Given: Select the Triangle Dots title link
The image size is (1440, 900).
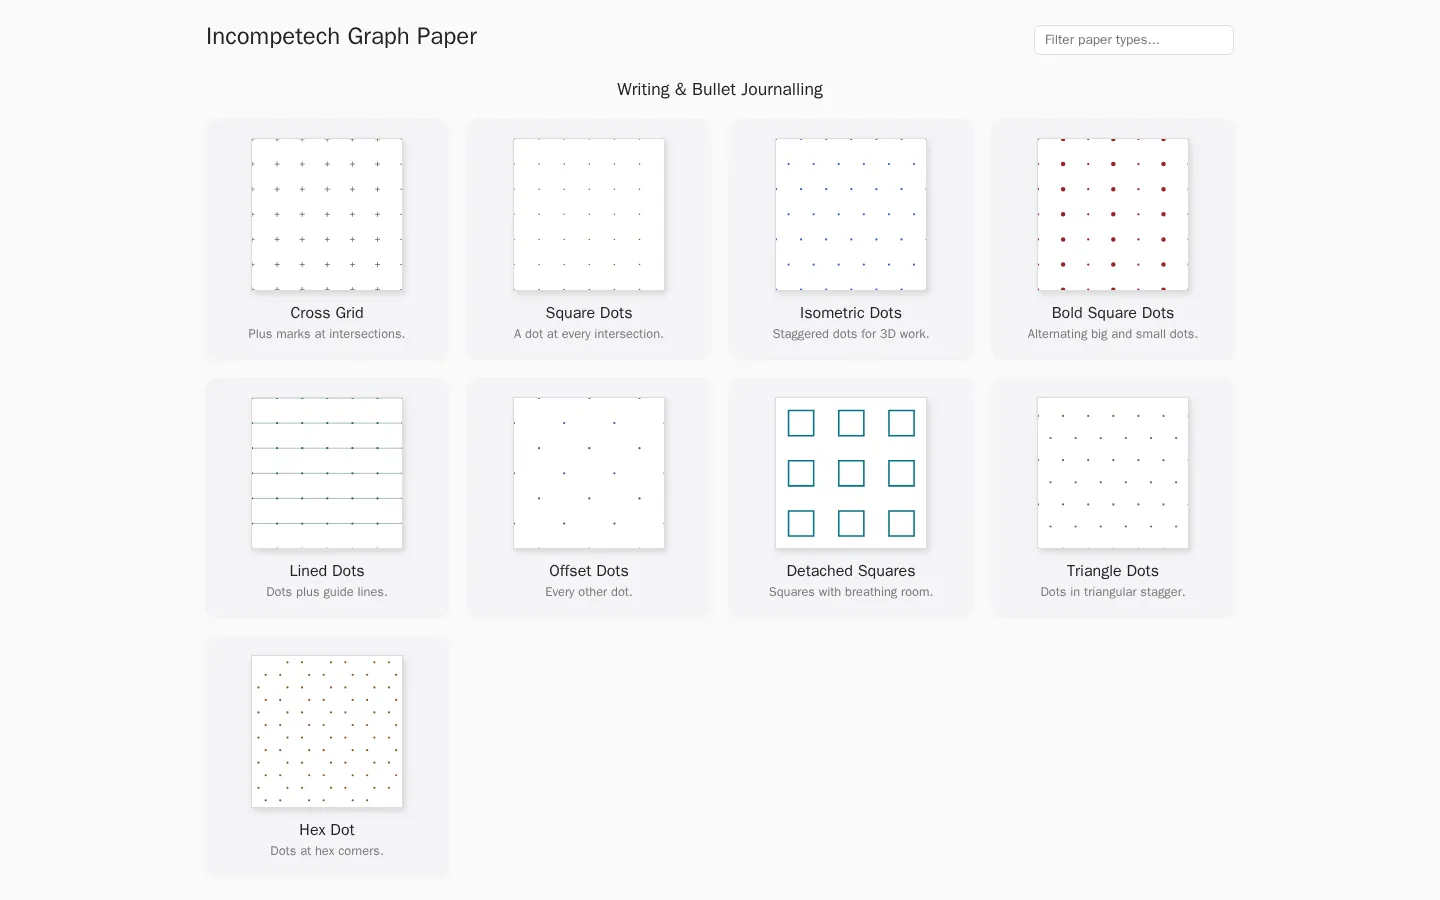Looking at the screenshot, I should pyautogui.click(x=1113, y=571).
